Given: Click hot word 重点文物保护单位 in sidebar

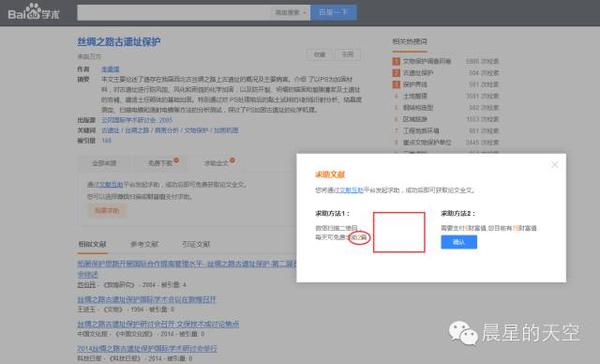Looking at the screenshot, I should [x=427, y=142].
